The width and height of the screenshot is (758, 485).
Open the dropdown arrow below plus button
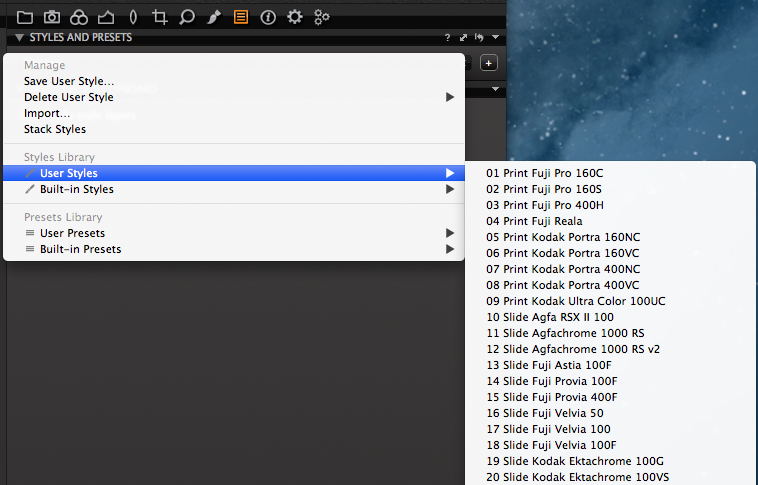[x=496, y=89]
